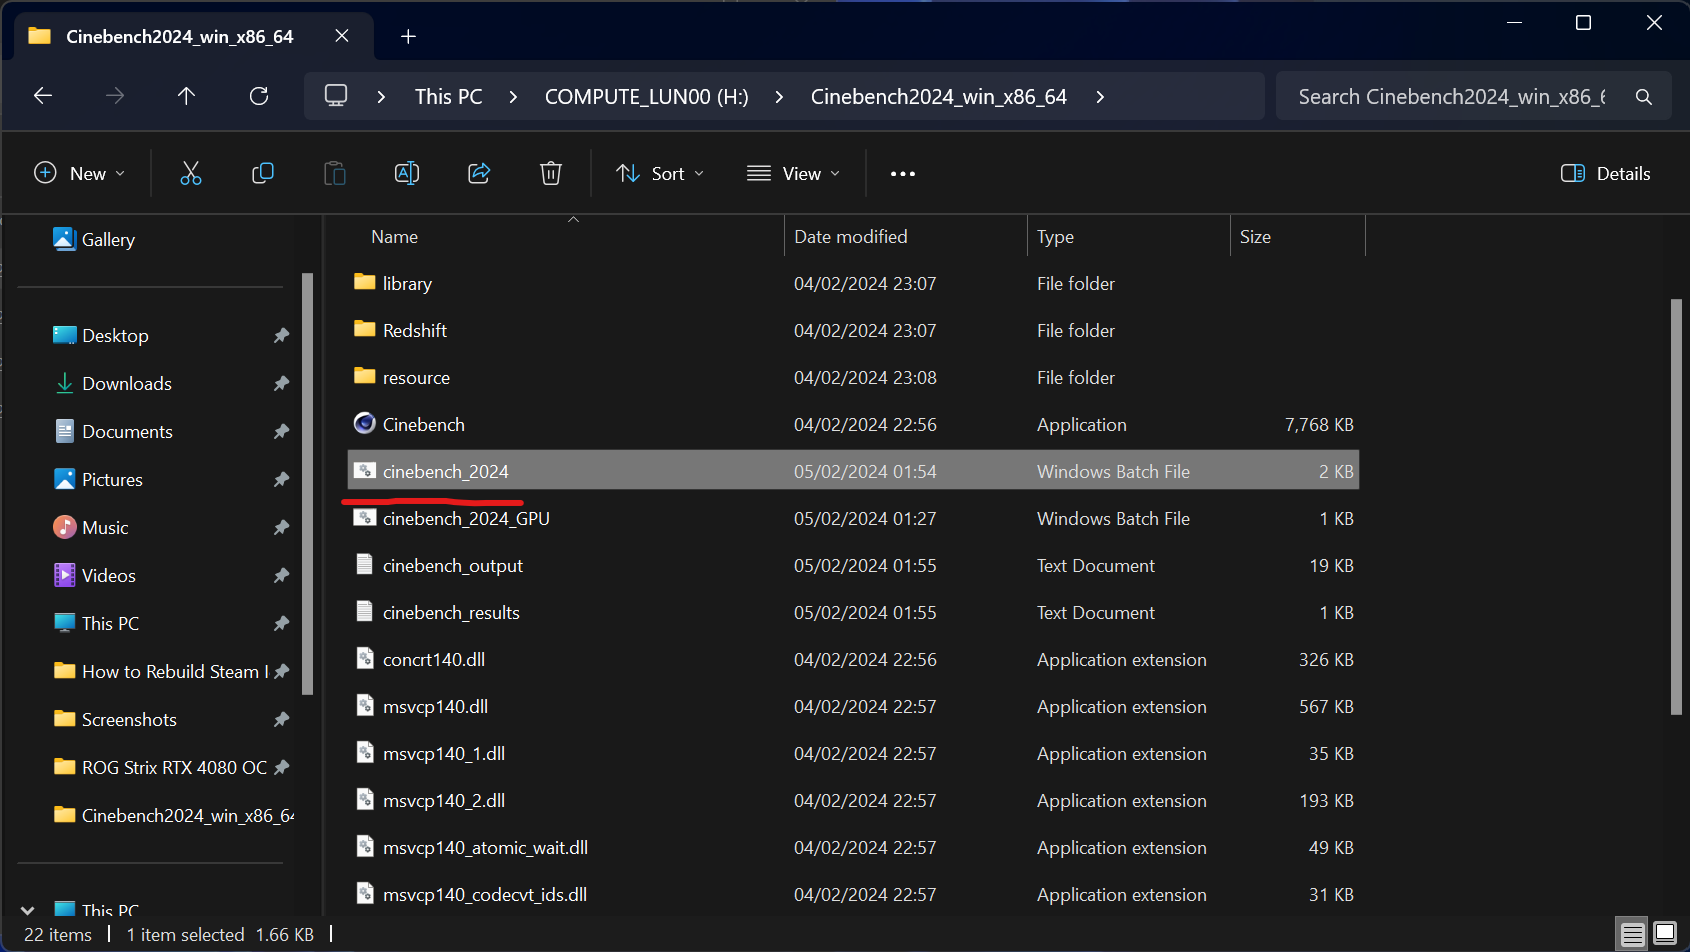The height and width of the screenshot is (952, 1690).
Task: Click the search magnifier icon
Action: 1643,97
